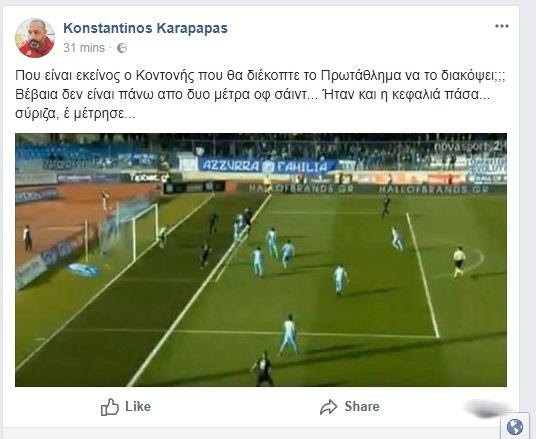Click the Konstantinos Karapapas name link
The image size is (536, 439).
pyautogui.click(x=145, y=28)
